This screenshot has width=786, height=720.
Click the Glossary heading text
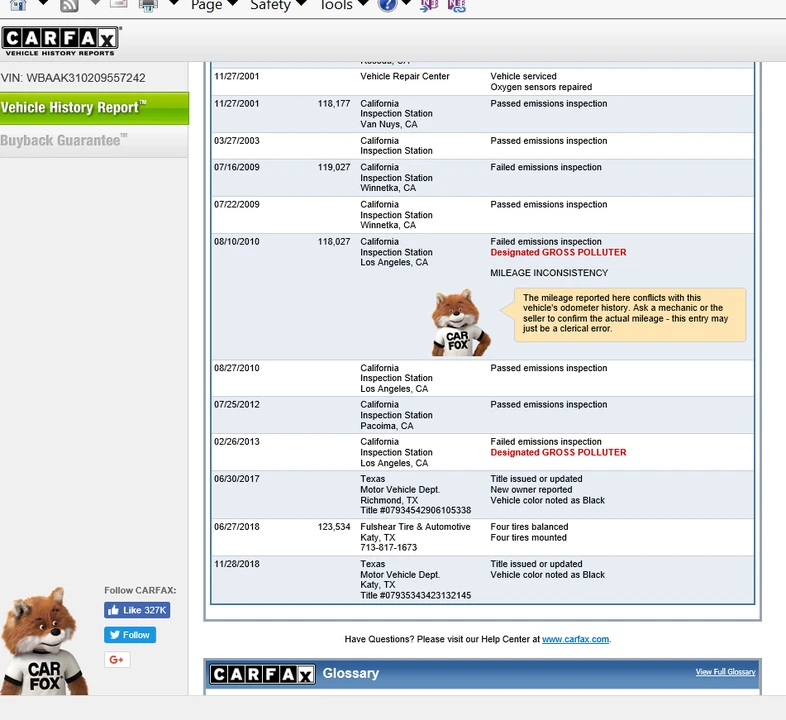351,673
